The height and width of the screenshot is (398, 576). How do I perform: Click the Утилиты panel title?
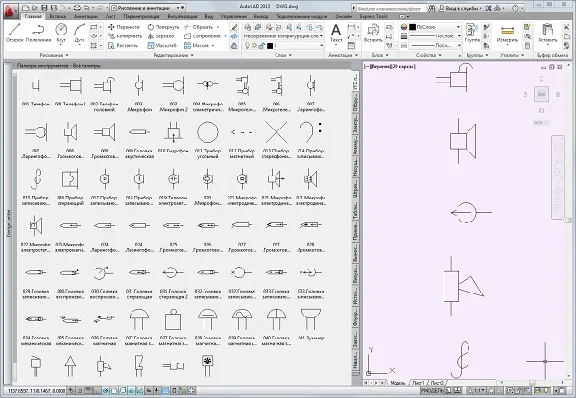coord(511,55)
